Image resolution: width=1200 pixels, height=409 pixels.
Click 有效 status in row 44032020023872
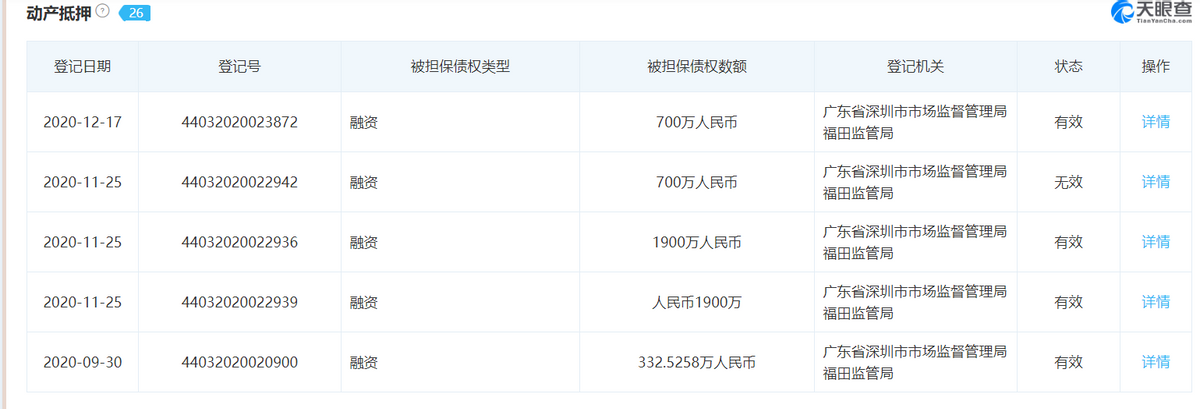pyautogui.click(x=1068, y=122)
